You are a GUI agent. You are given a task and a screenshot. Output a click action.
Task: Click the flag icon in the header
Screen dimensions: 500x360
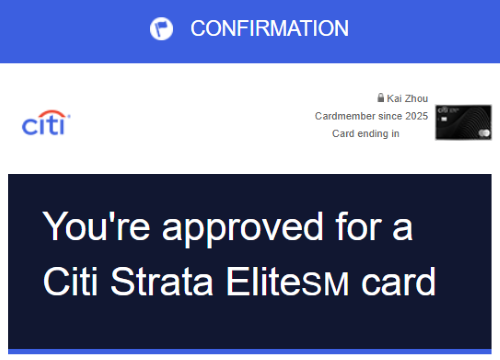click(161, 29)
